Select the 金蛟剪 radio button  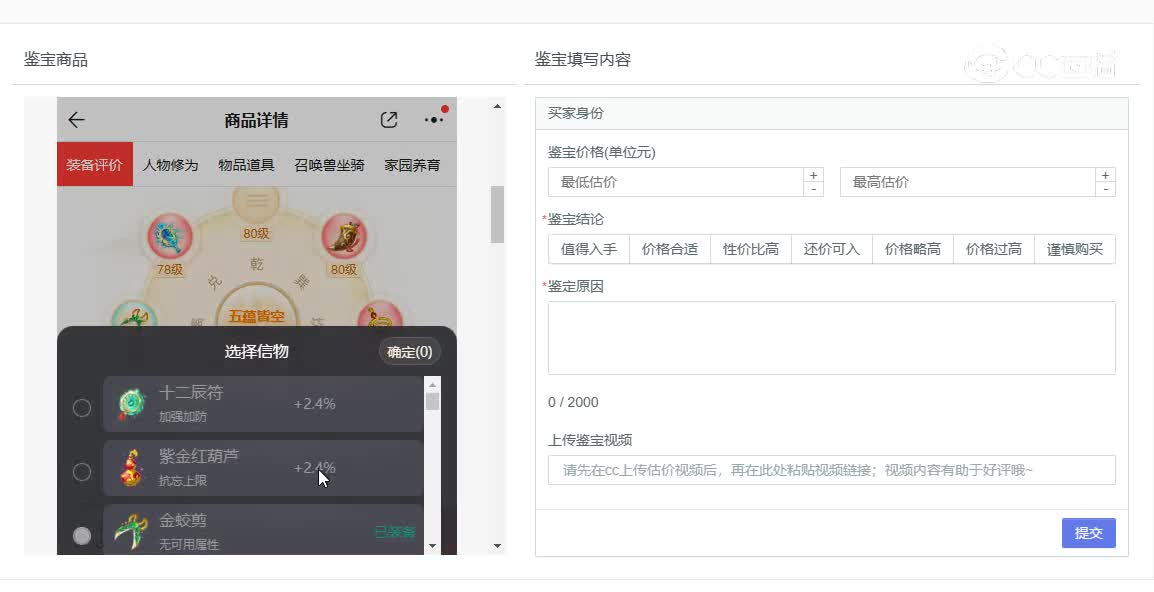82,535
